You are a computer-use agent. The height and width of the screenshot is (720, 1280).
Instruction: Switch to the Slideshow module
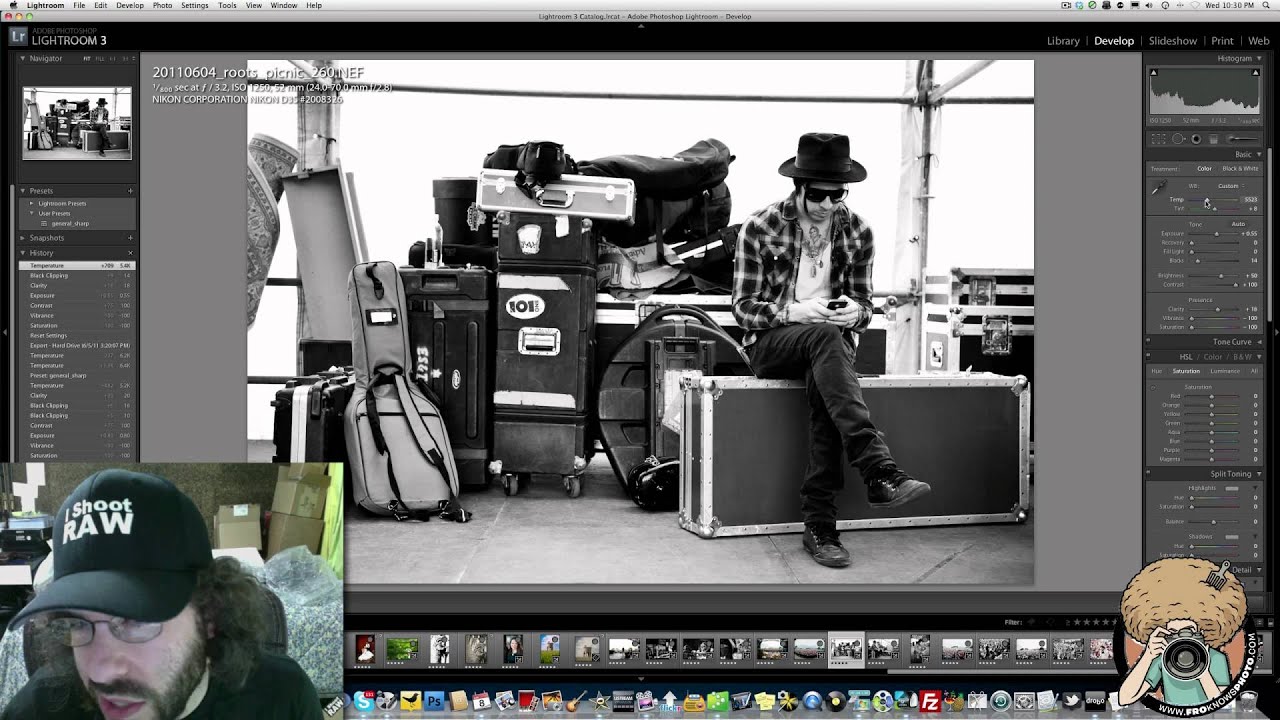(x=1173, y=41)
